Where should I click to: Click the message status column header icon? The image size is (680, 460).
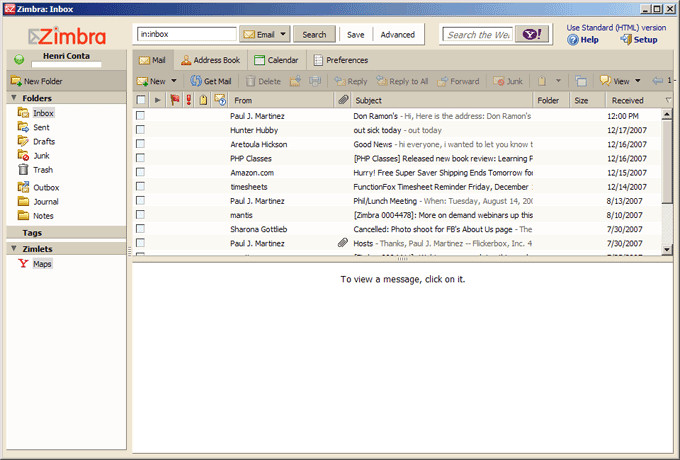pyautogui.click(x=220, y=100)
